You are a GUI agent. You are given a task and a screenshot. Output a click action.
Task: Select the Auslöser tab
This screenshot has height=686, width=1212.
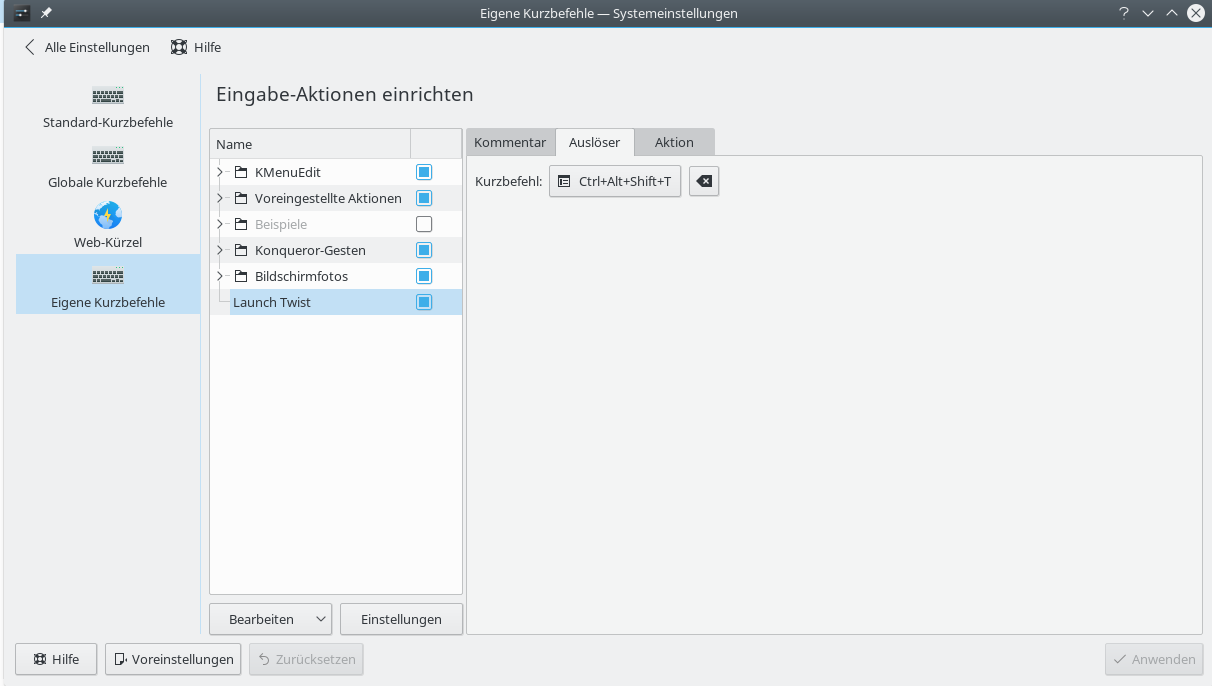(595, 142)
